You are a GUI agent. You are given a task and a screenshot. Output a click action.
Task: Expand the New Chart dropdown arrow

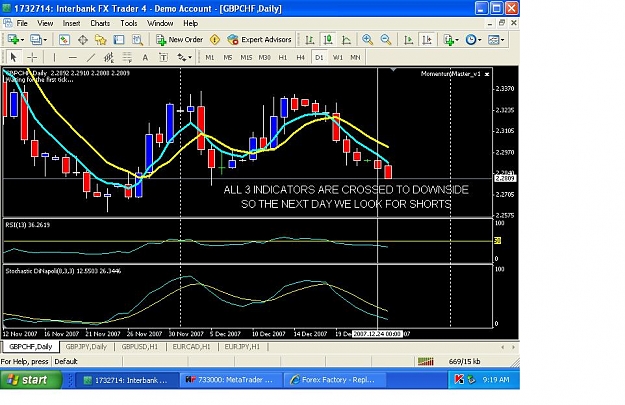22,40
